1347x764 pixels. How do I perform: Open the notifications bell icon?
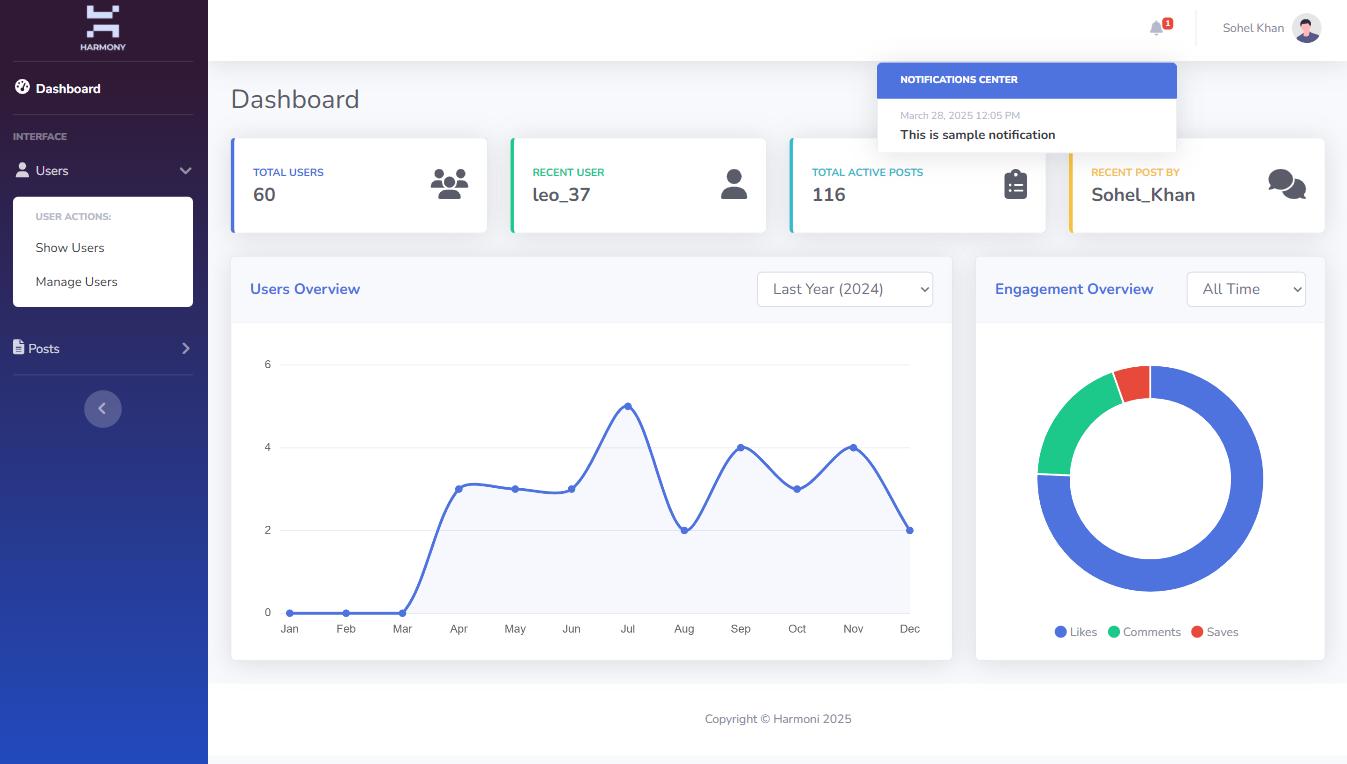coord(1156,28)
